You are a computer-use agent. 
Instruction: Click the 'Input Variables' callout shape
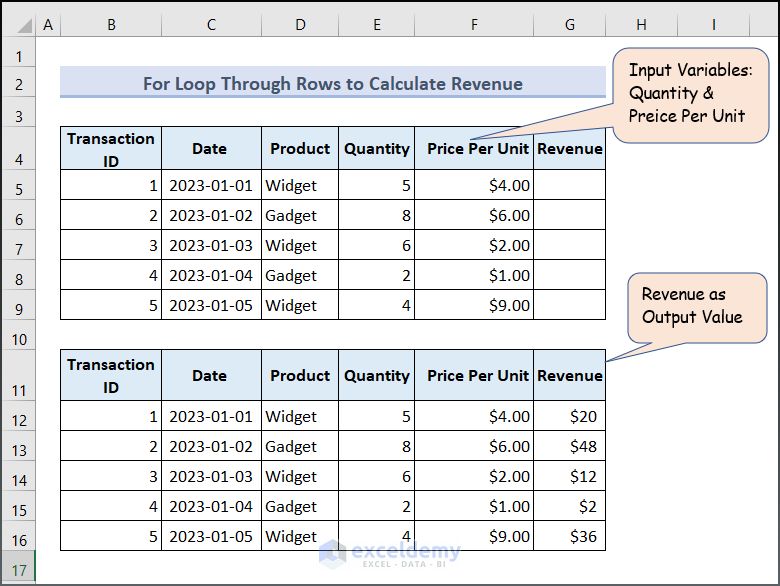coord(690,95)
